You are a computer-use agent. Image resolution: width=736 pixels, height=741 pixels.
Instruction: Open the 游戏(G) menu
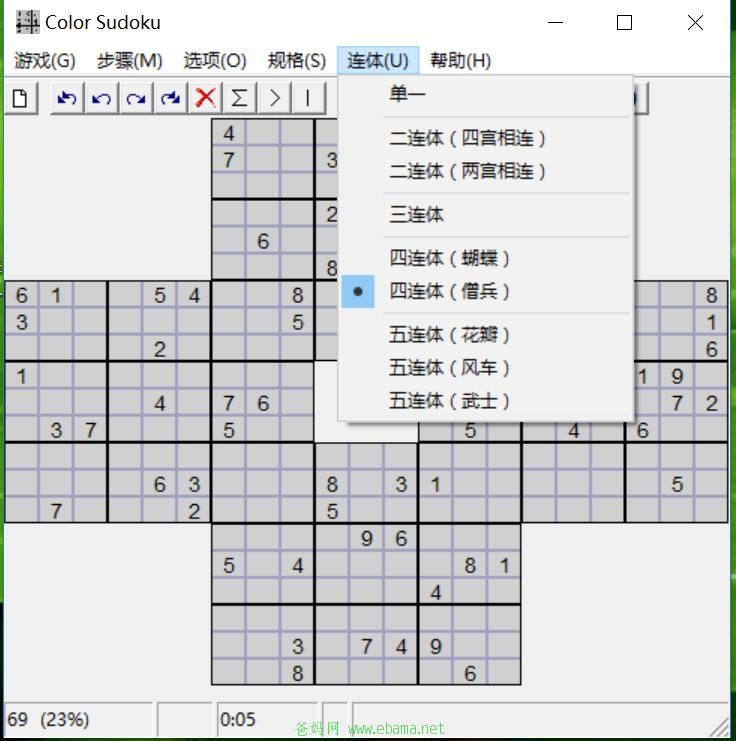click(x=45, y=60)
